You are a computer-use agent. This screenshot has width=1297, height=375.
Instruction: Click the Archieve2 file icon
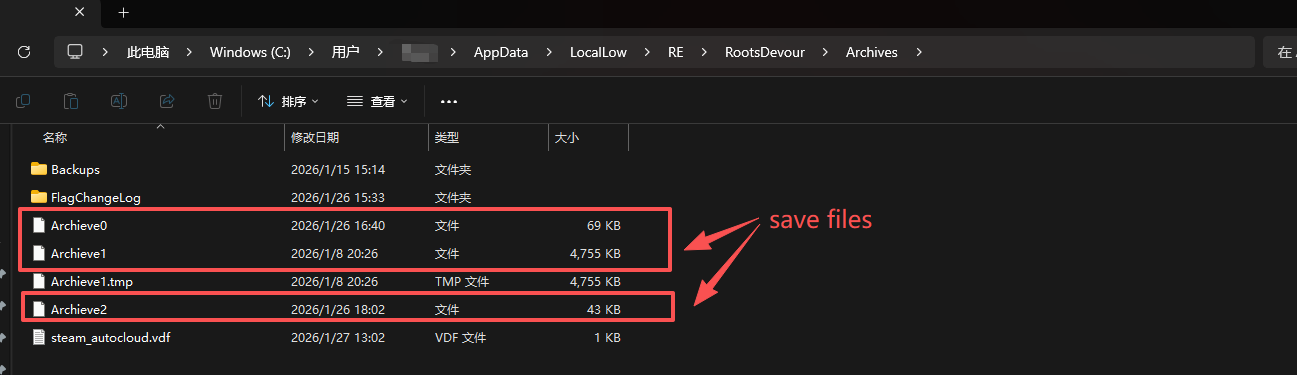(39, 310)
